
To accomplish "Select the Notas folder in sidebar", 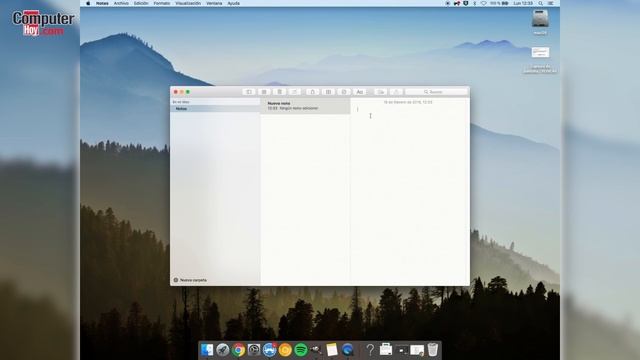I will pos(215,109).
